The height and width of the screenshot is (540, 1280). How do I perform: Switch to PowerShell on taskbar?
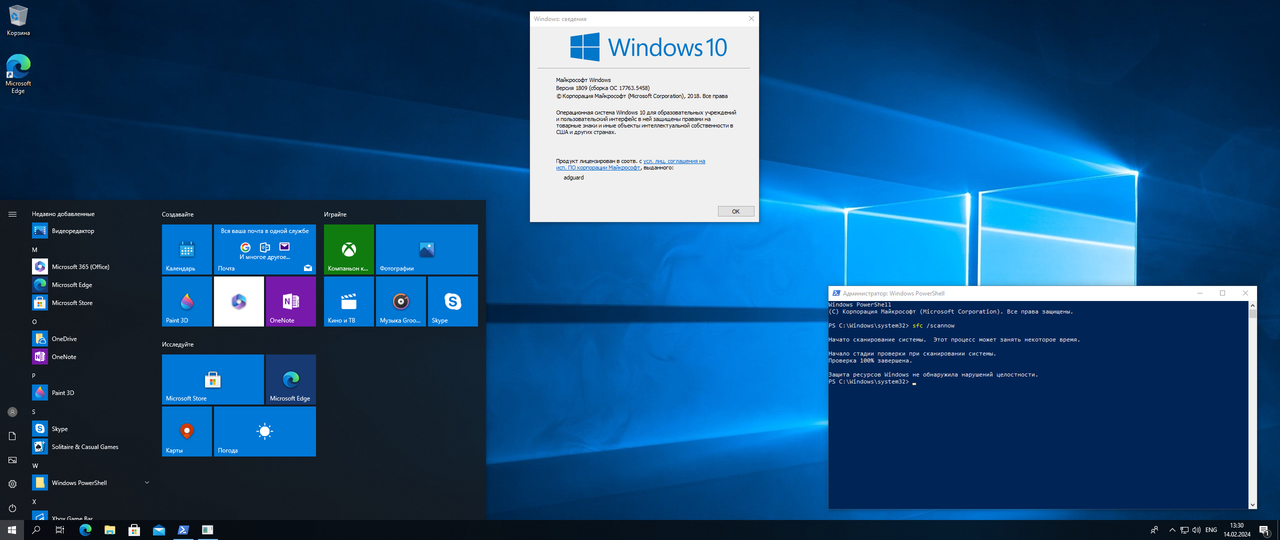tap(183, 530)
